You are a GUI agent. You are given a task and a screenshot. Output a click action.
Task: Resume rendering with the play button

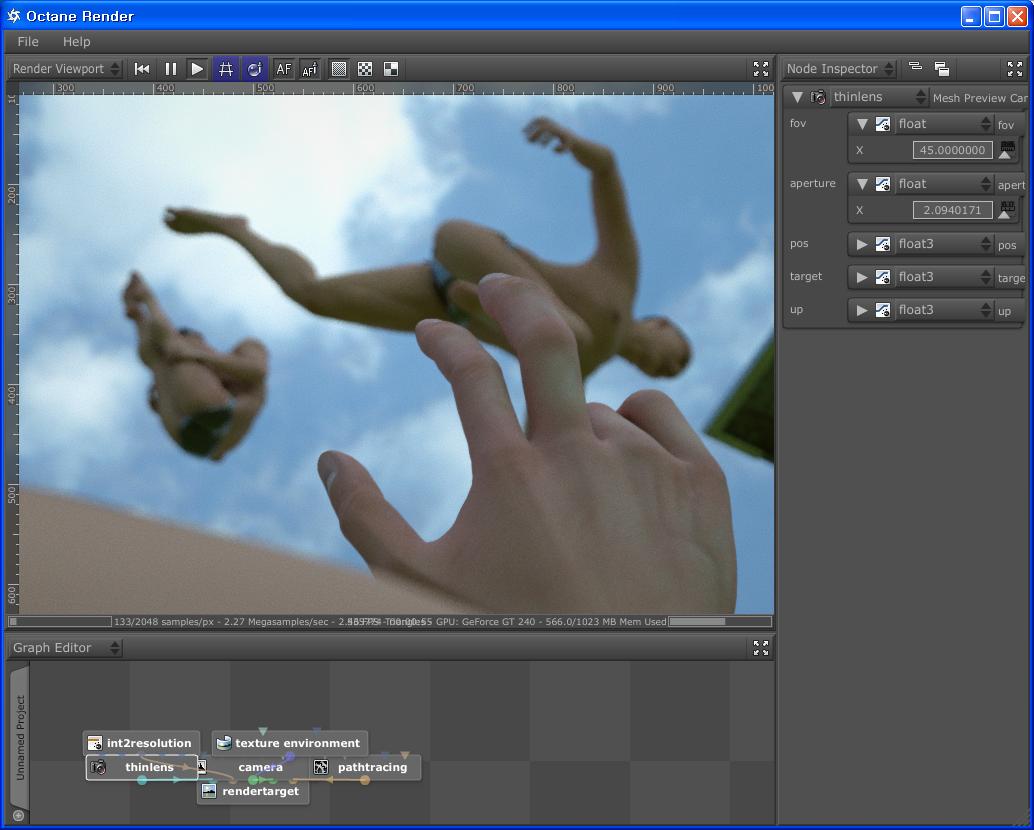[197, 69]
